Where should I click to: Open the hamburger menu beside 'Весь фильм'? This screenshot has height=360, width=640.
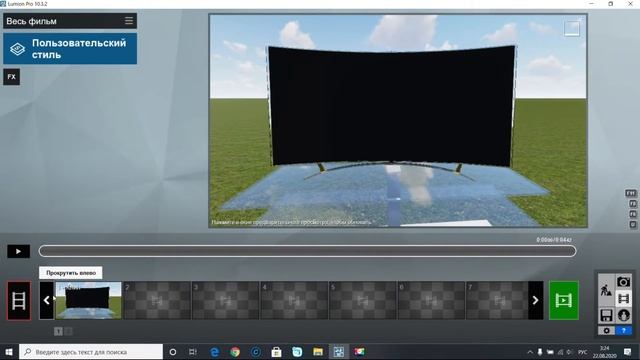coord(129,21)
